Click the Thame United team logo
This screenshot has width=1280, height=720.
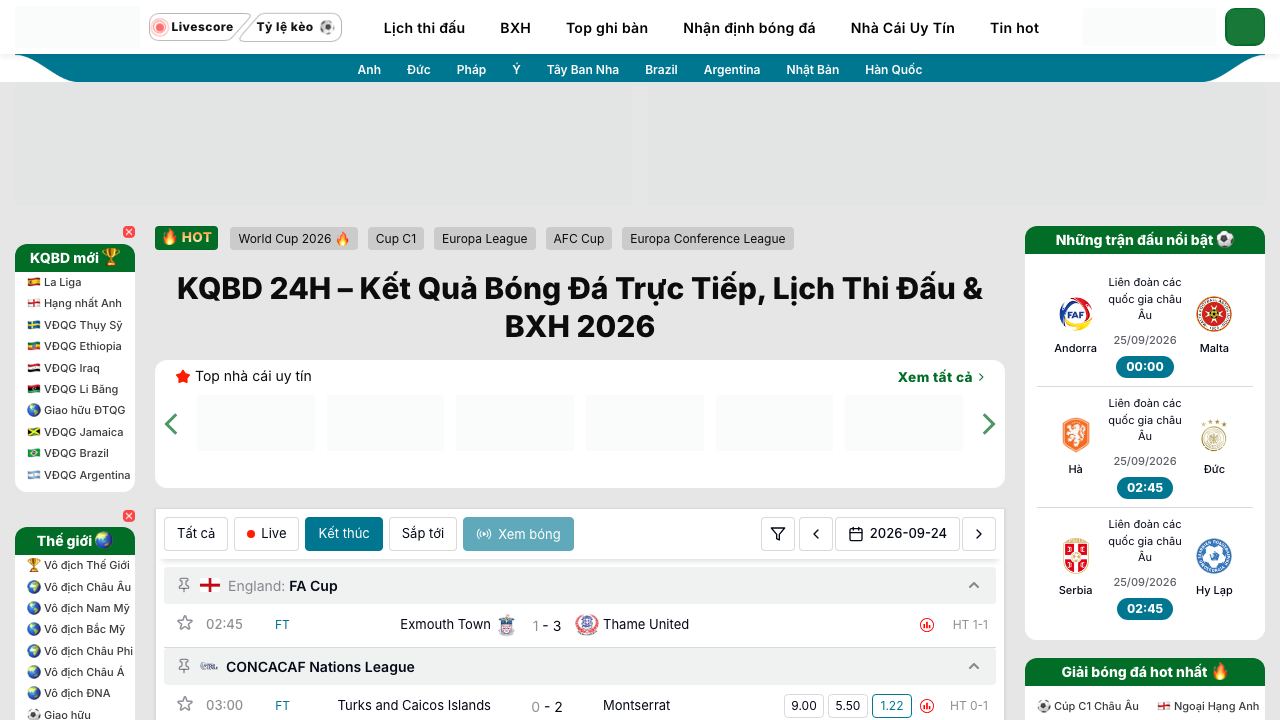tap(587, 625)
